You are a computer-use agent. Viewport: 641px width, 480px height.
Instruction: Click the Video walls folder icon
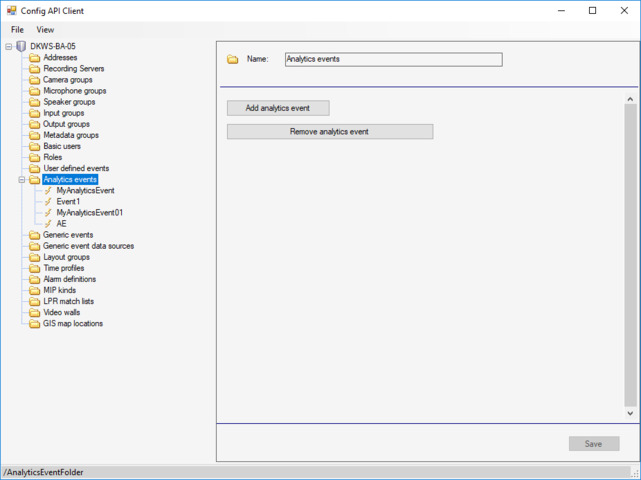click(35, 312)
